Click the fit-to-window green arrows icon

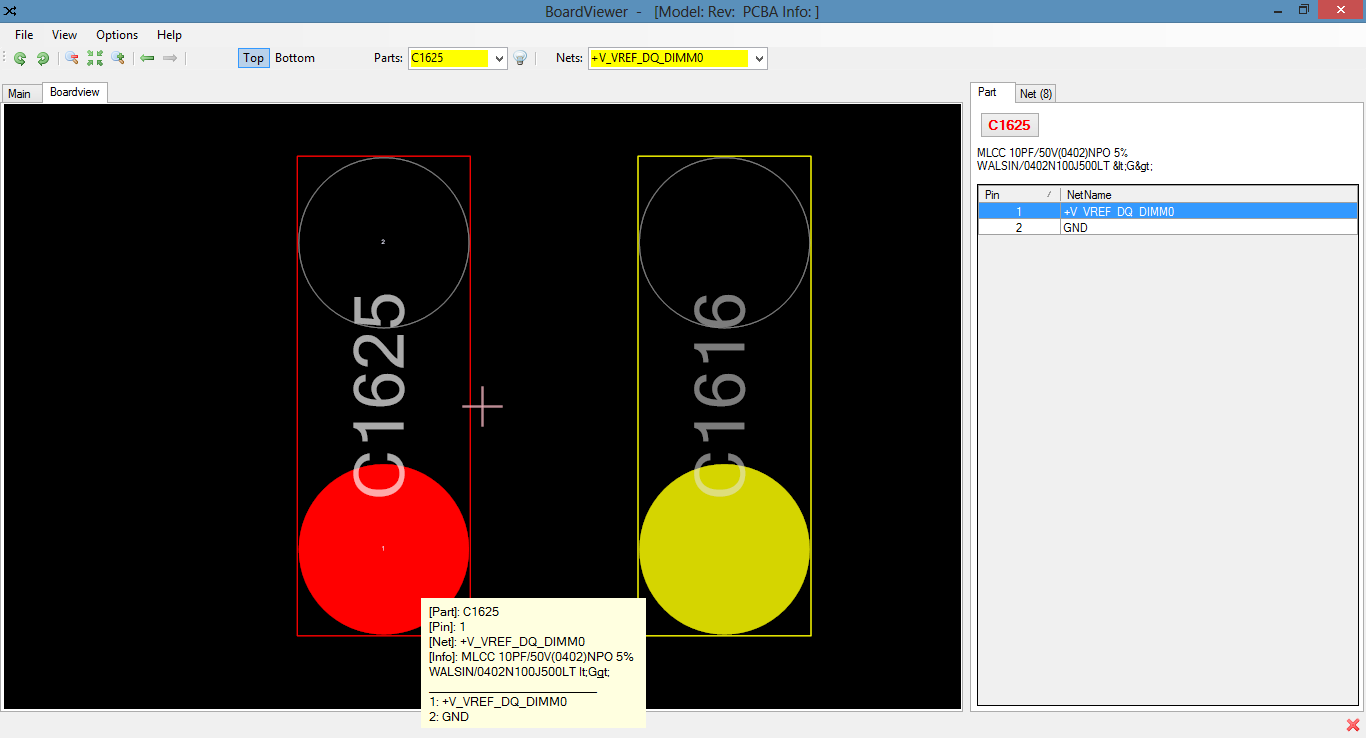(x=95, y=58)
